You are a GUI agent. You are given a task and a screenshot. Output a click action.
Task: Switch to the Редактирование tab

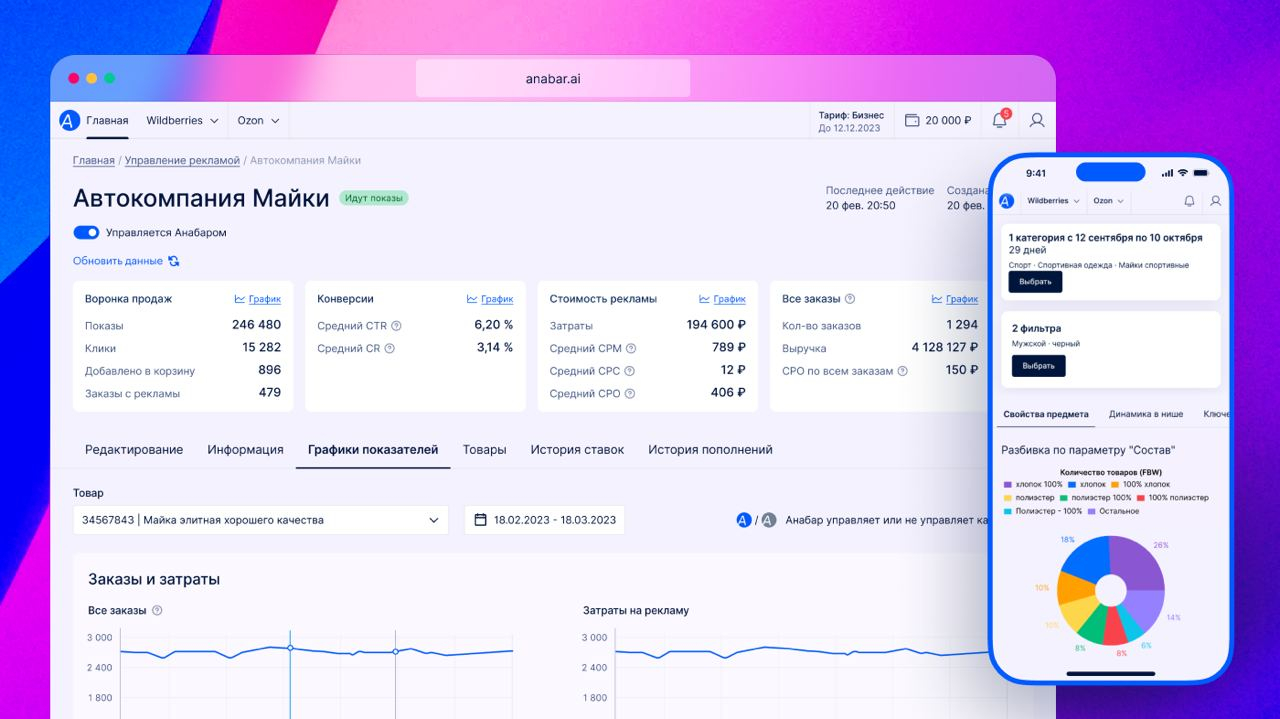[134, 450]
